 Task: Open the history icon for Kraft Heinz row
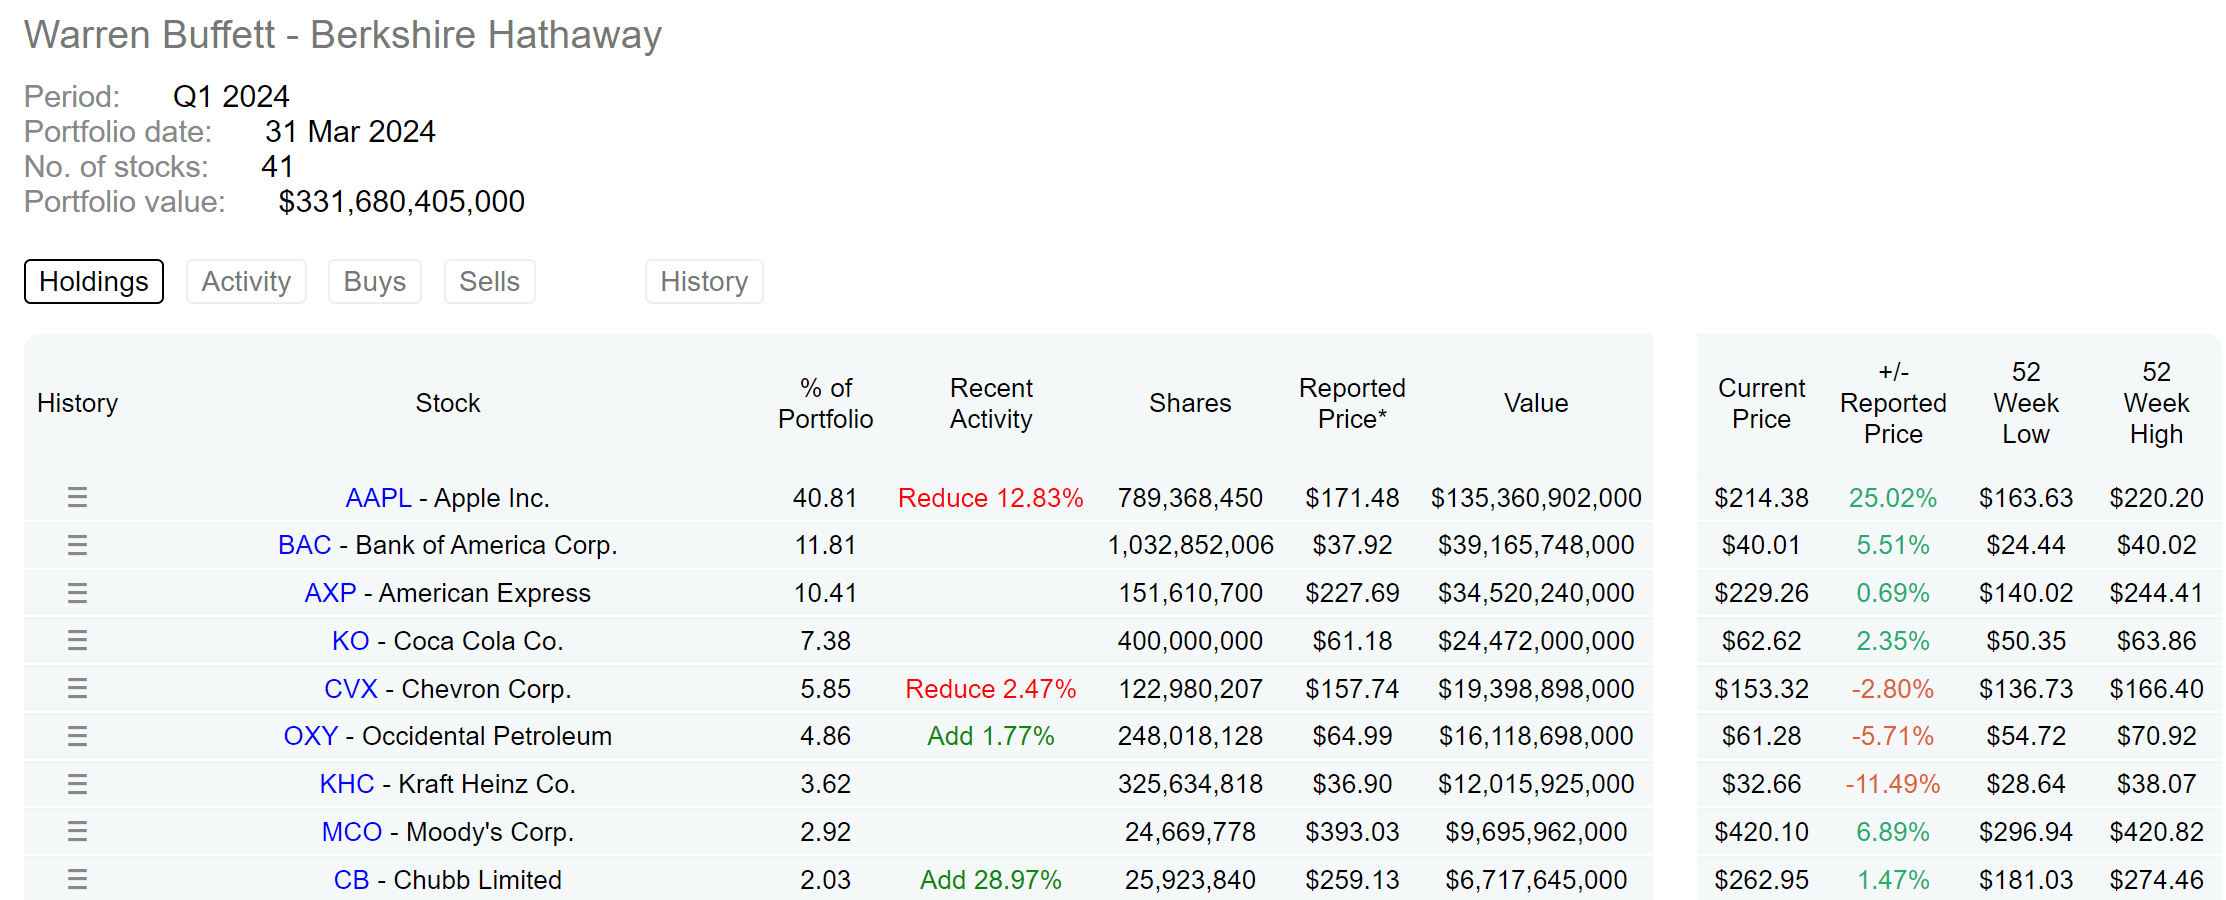(x=77, y=783)
